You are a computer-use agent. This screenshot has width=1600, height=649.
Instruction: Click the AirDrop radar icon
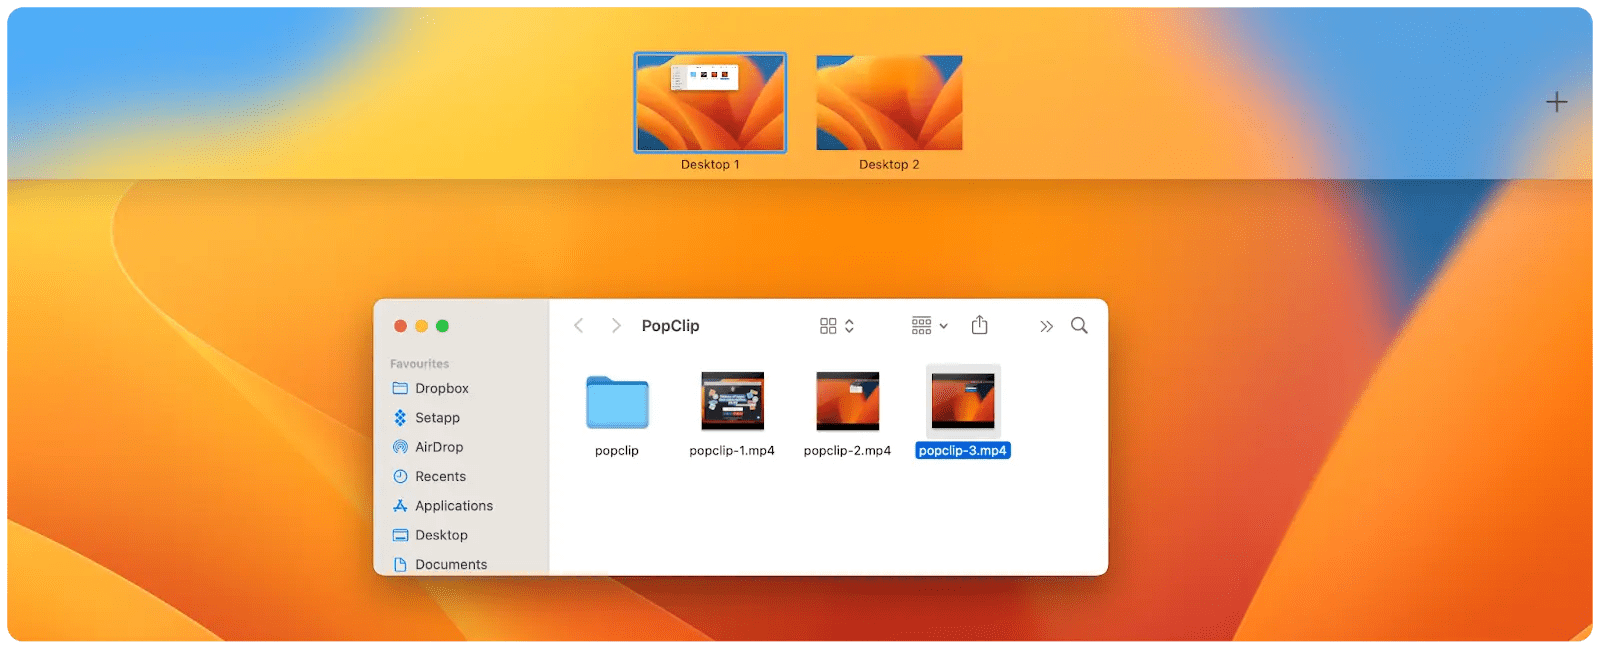click(400, 447)
